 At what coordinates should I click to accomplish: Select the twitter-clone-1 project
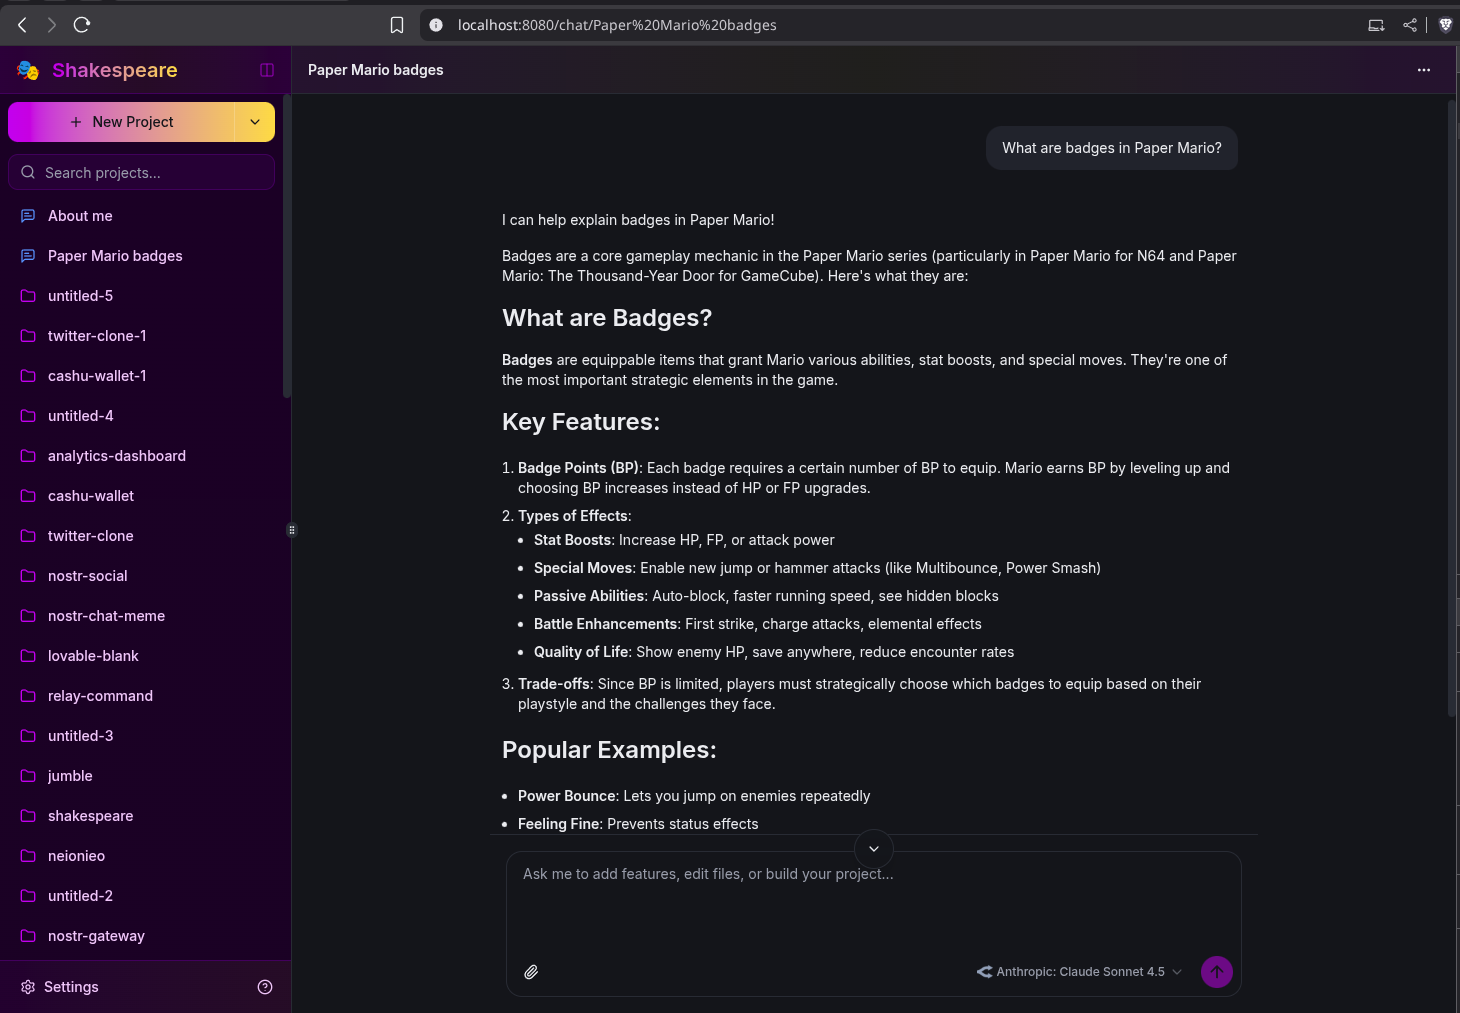[x=97, y=336]
